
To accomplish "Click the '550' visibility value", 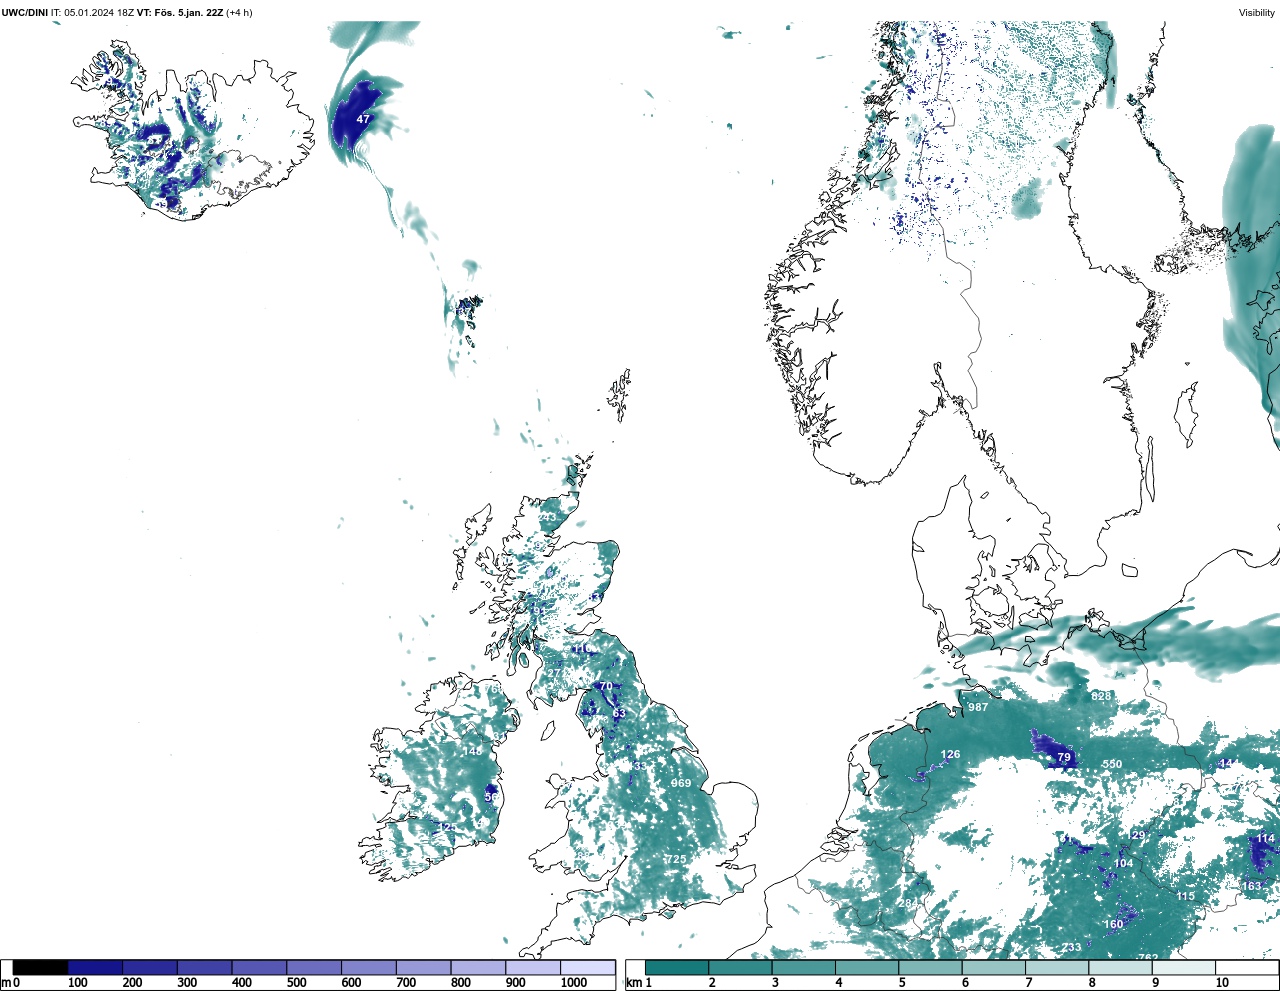I will pos(1112,764).
